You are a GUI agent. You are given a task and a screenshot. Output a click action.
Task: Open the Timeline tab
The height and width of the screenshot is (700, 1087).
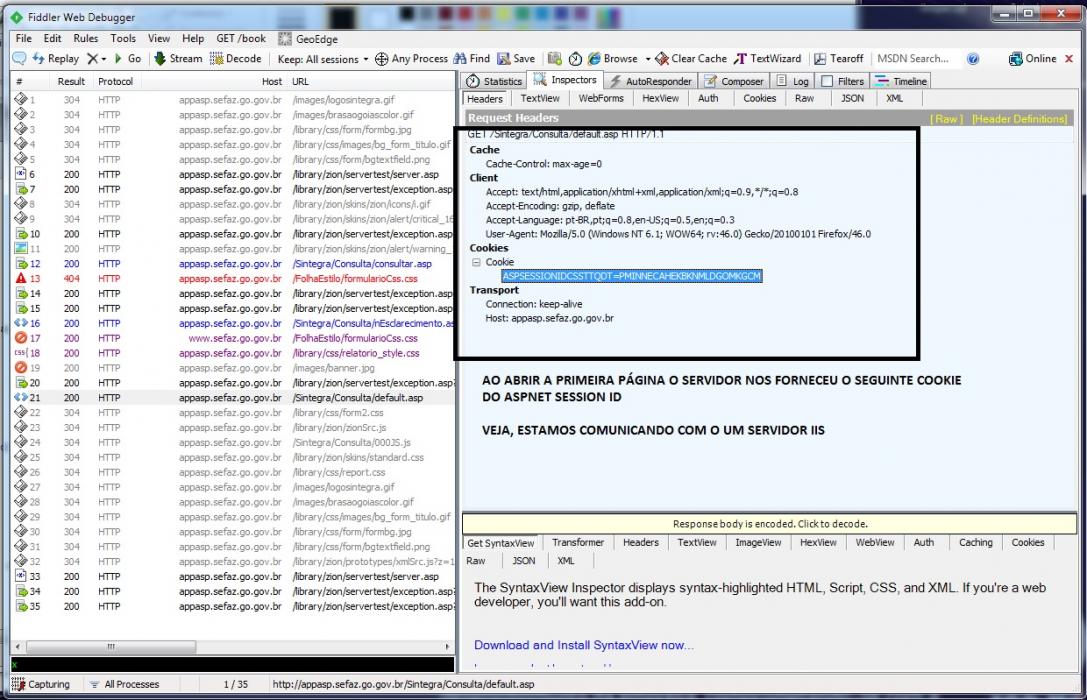pyautogui.click(x=901, y=81)
